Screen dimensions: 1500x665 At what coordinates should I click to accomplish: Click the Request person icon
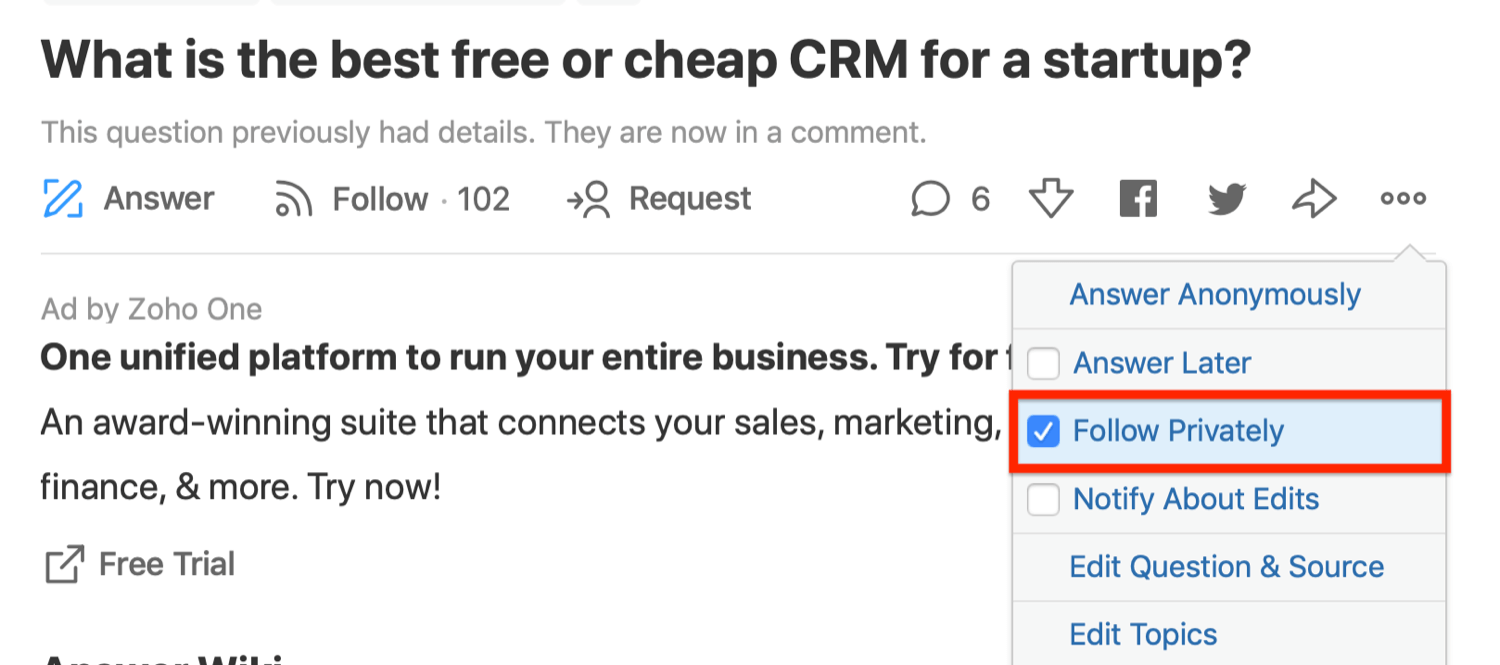click(x=589, y=199)
